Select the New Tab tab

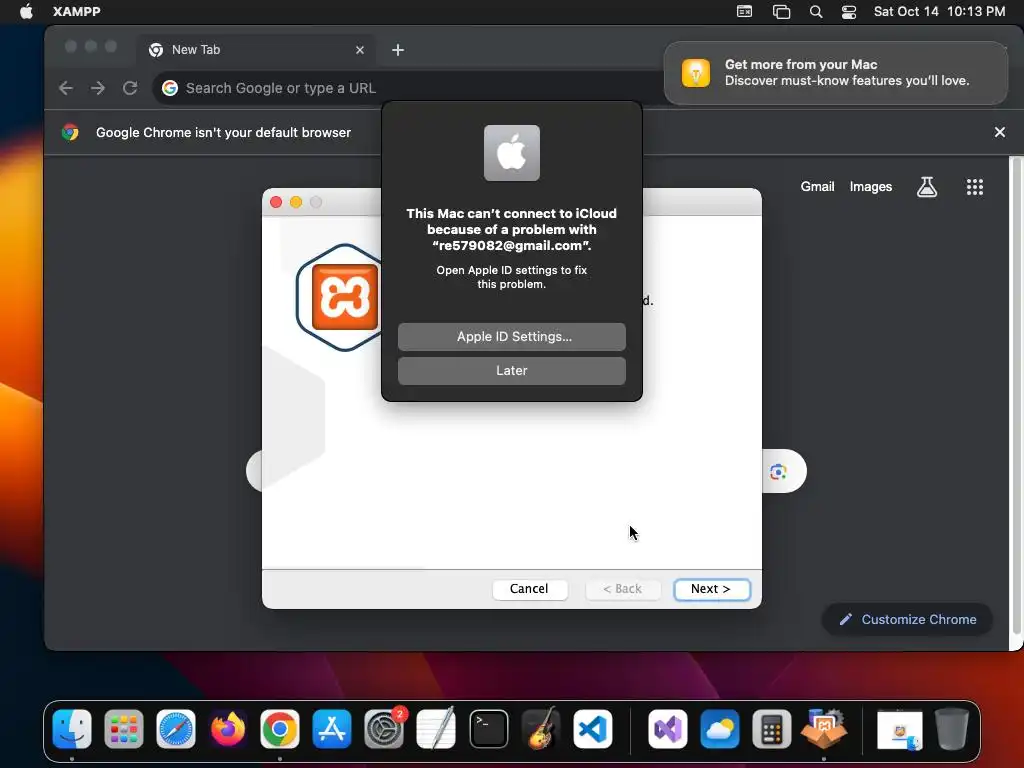pos(256,50)
